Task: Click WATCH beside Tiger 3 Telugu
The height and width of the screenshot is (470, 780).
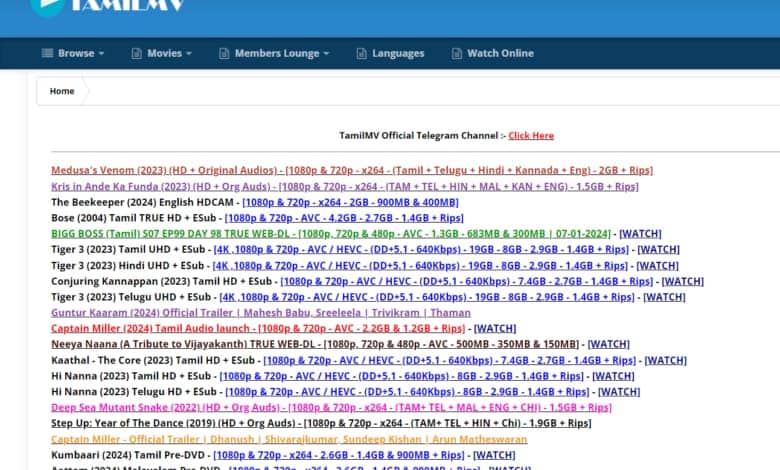Action: click(665, 297)
